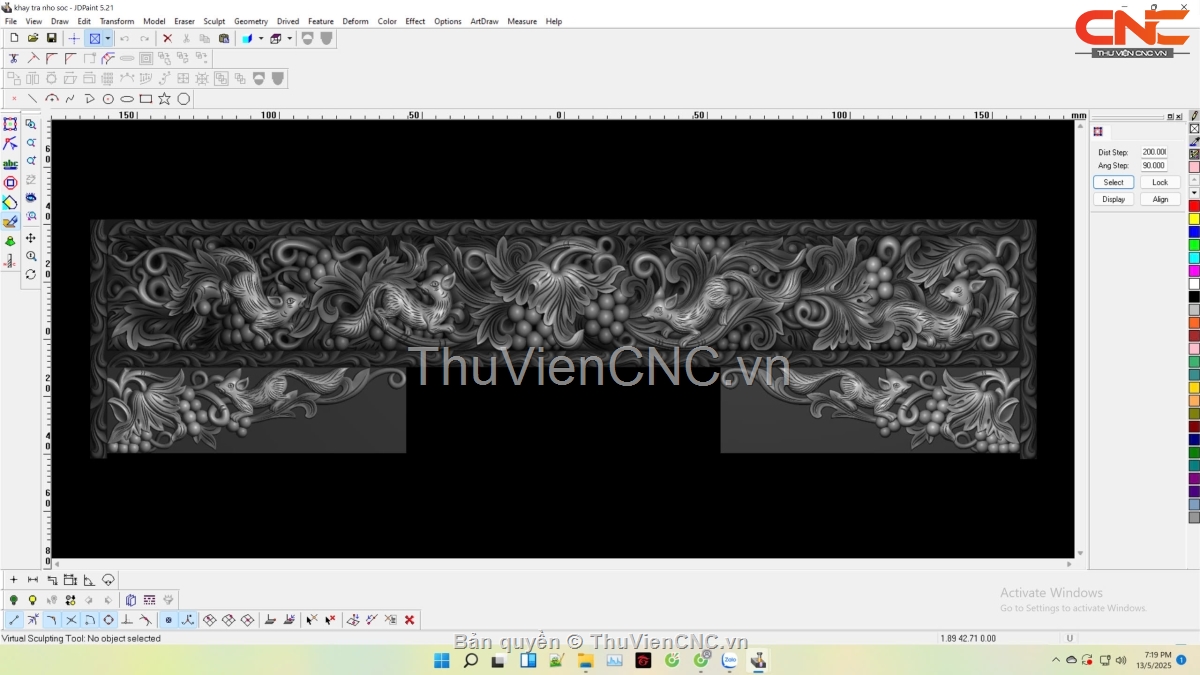1200x675 pixels.
Task: Click the paste clipboard icon in toolbar
Action: pyautogui.click(x=224, y=38)
